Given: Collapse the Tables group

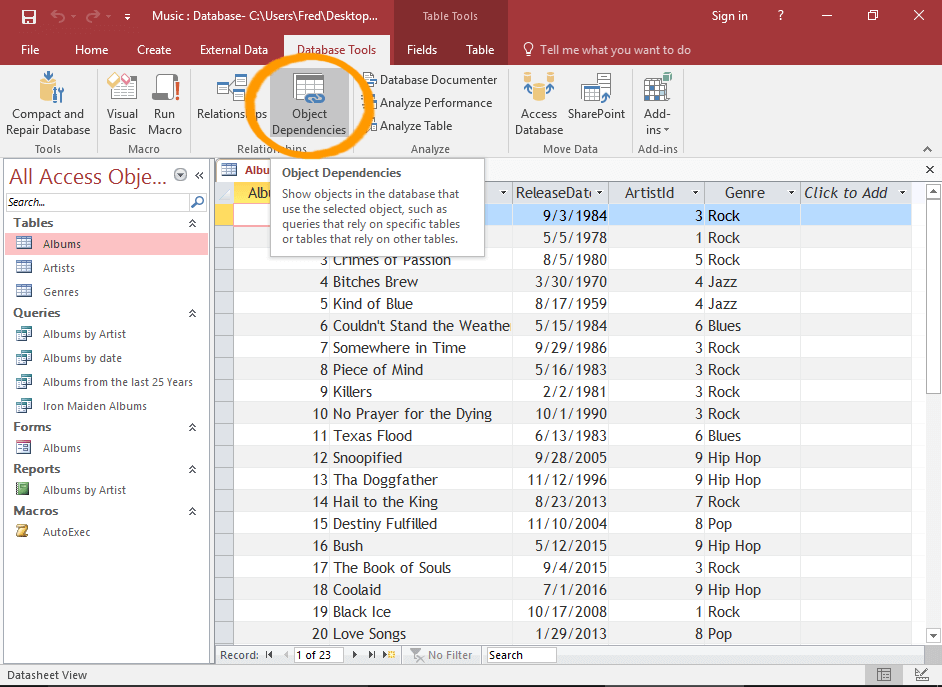Looking at the screenshot, I should click(192, 223).
